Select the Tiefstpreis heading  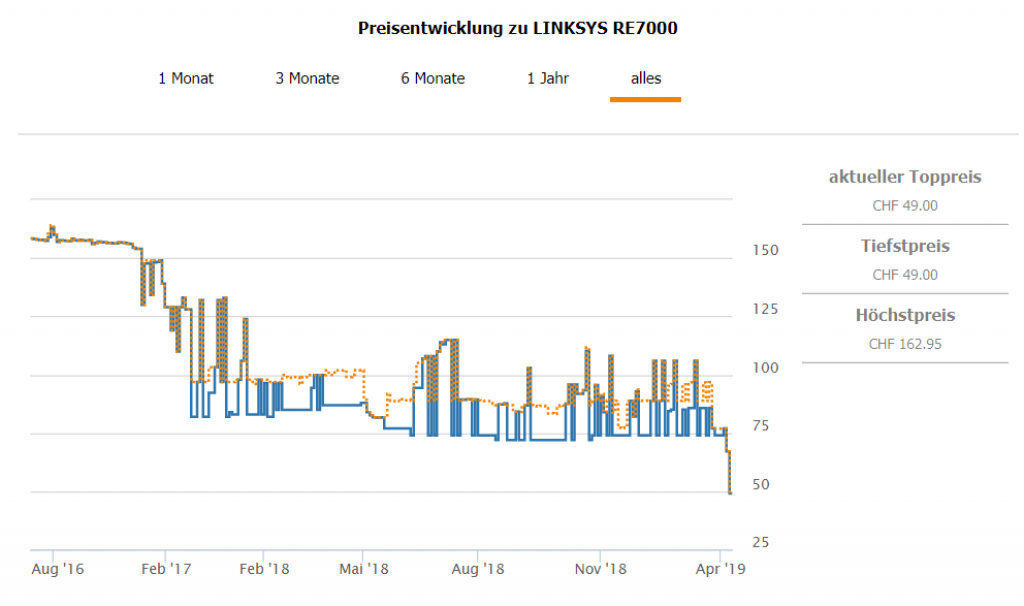pos(905,246)
